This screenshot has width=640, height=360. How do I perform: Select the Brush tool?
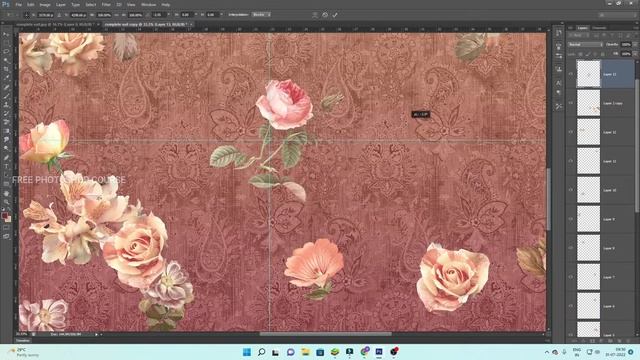click(x=6, y=96)
